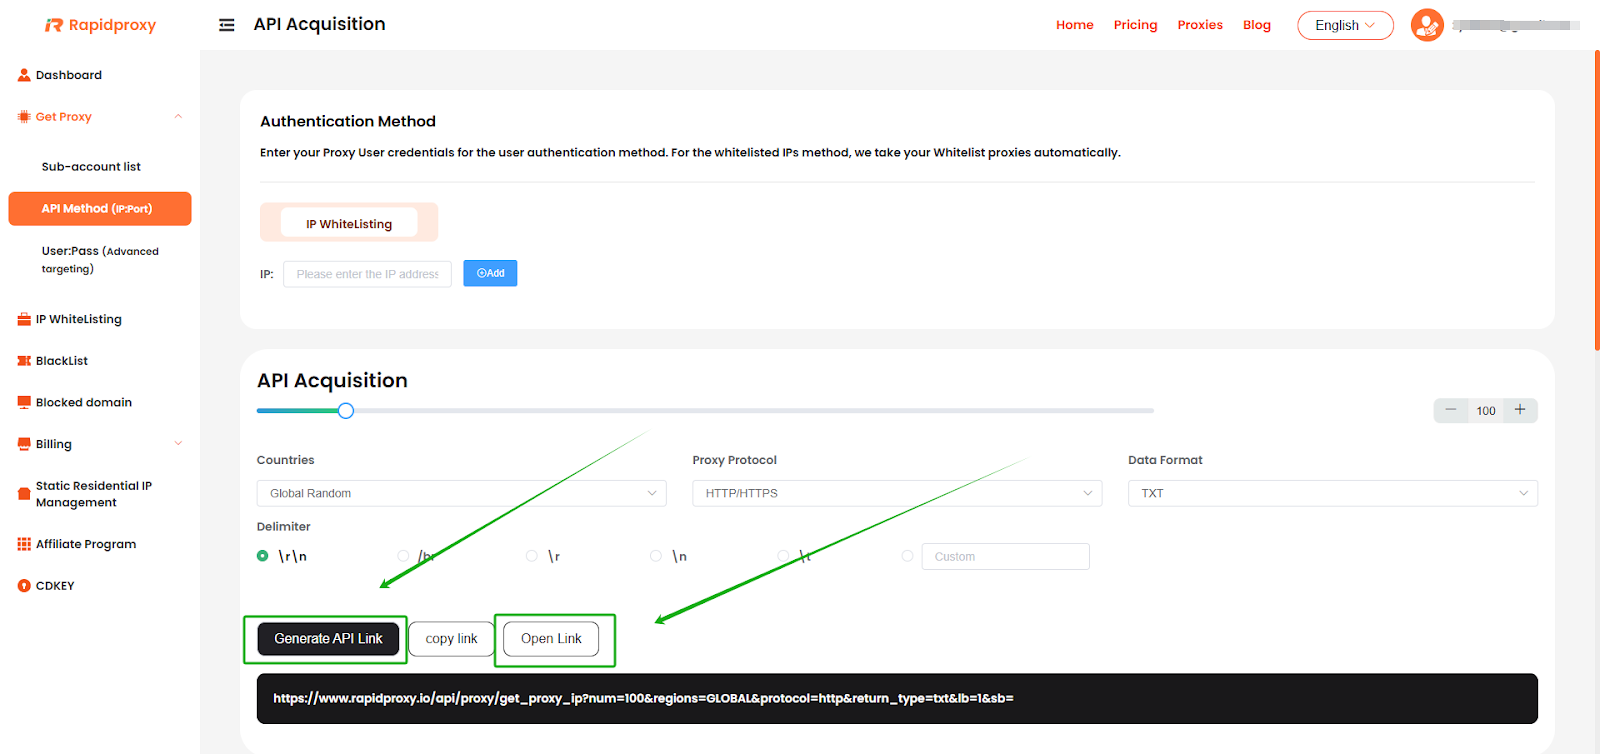Click the proxy quantity slider handle
This screenshot has width=1600, height=754.
click(x=346, y=410)
